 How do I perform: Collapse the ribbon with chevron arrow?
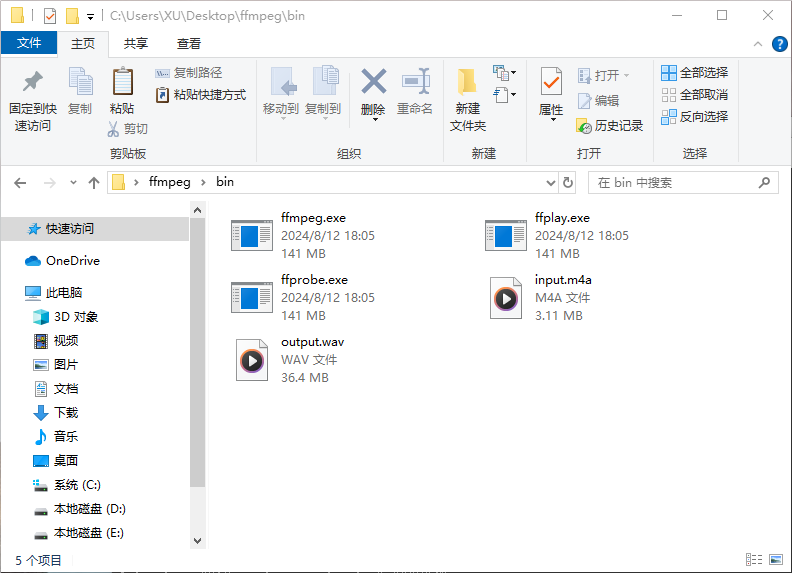tap(758, 44)
